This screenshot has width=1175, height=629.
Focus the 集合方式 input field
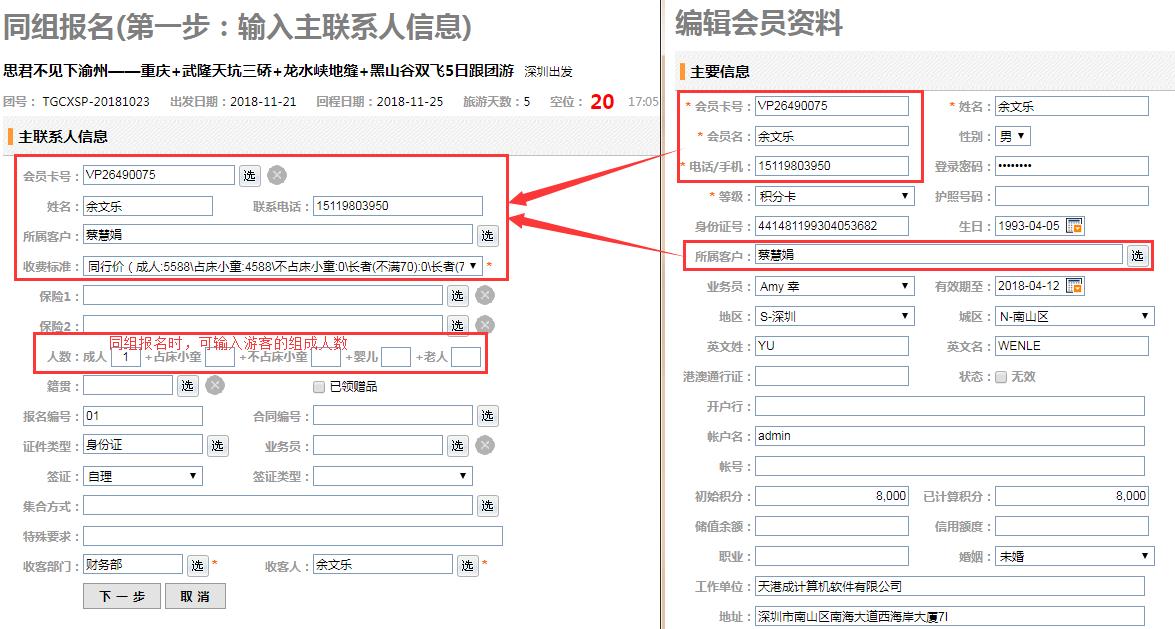click(278, 505)
